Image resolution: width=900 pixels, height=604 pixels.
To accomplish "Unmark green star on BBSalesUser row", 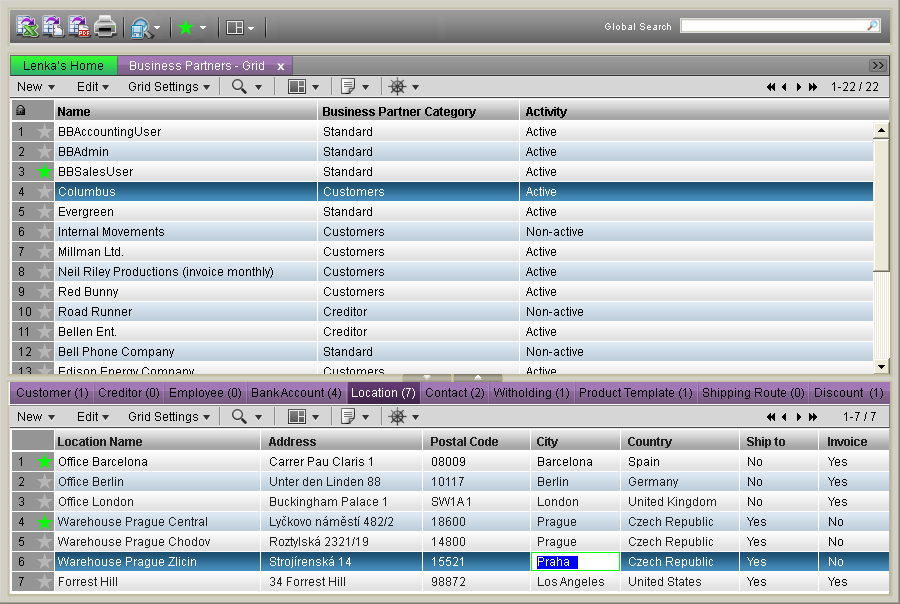I will (44, 172).
